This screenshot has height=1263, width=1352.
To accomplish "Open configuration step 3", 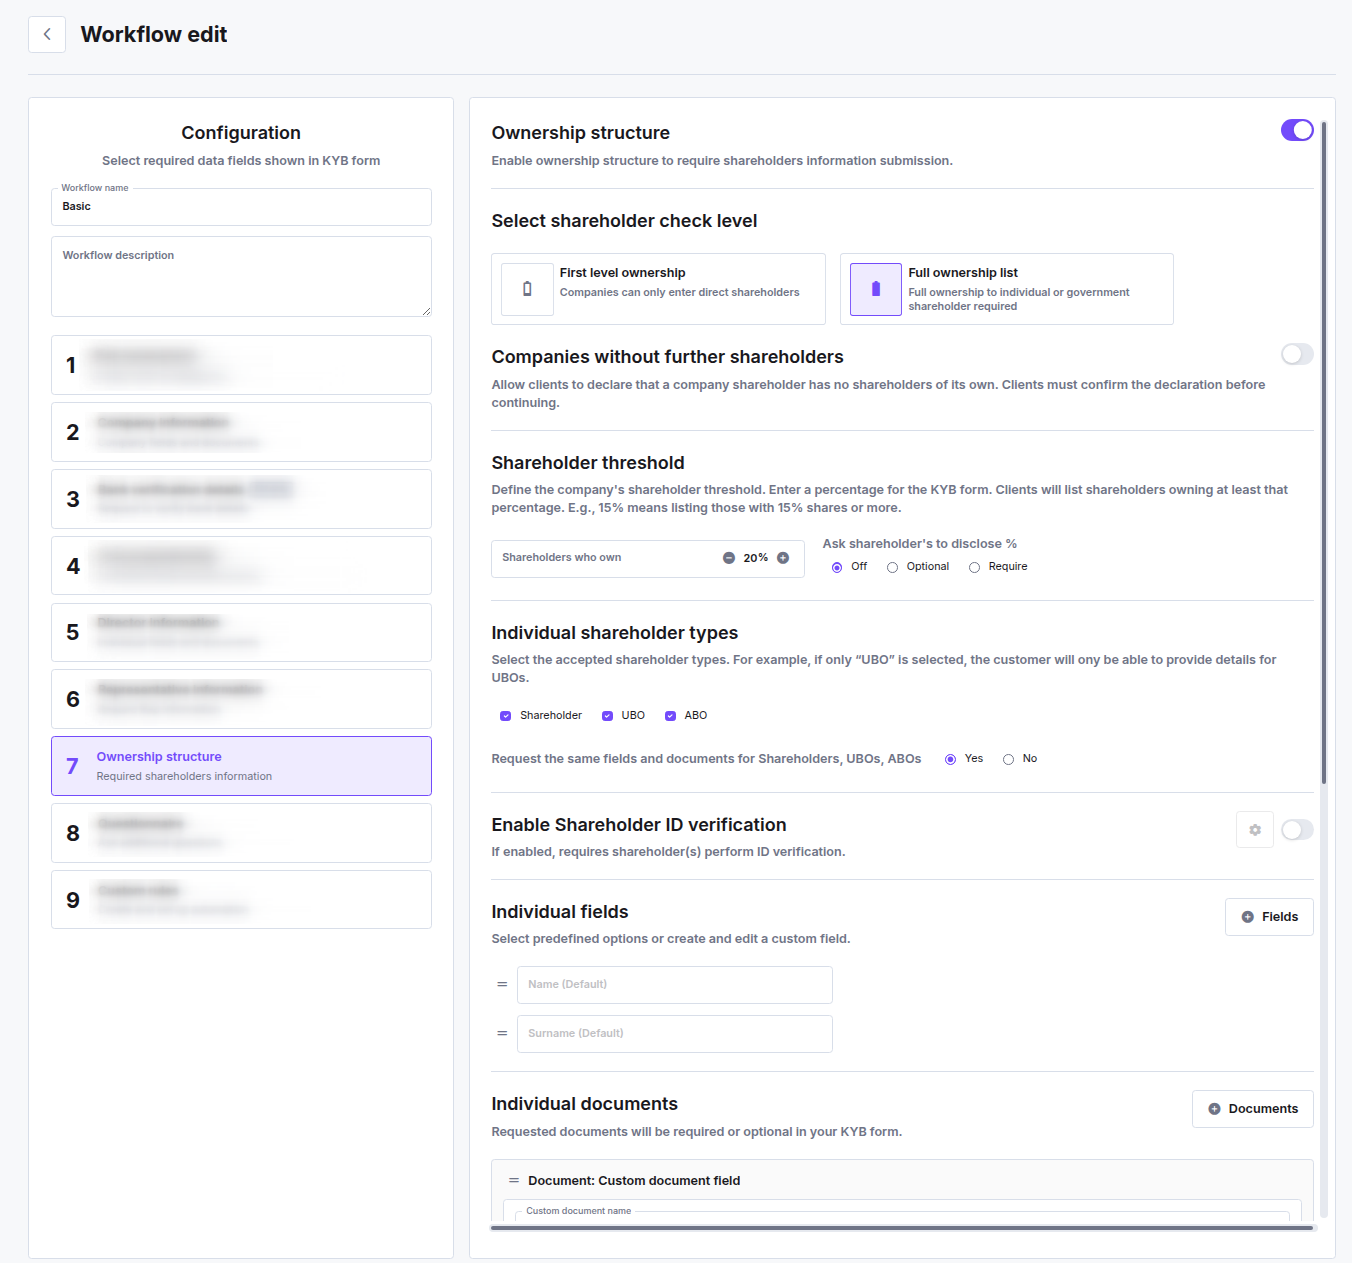I will pyautogui.click(x=241, y=499).
